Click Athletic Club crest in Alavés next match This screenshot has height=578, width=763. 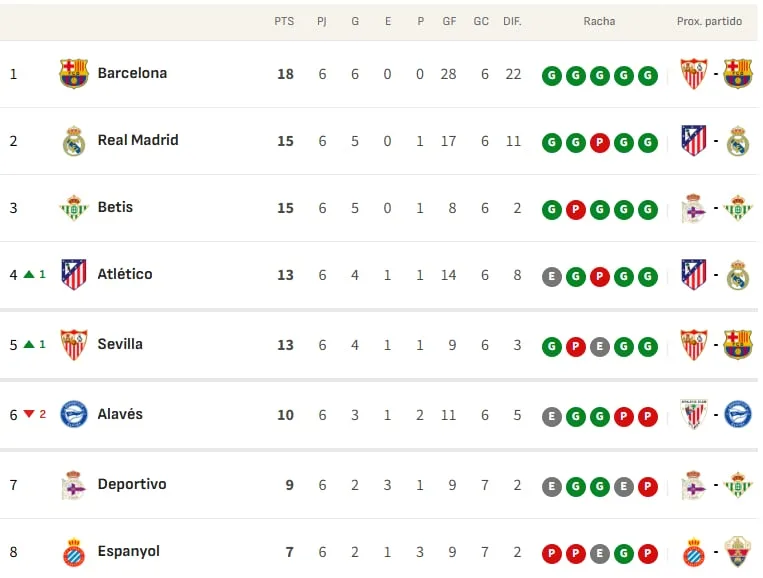(694, 415)
